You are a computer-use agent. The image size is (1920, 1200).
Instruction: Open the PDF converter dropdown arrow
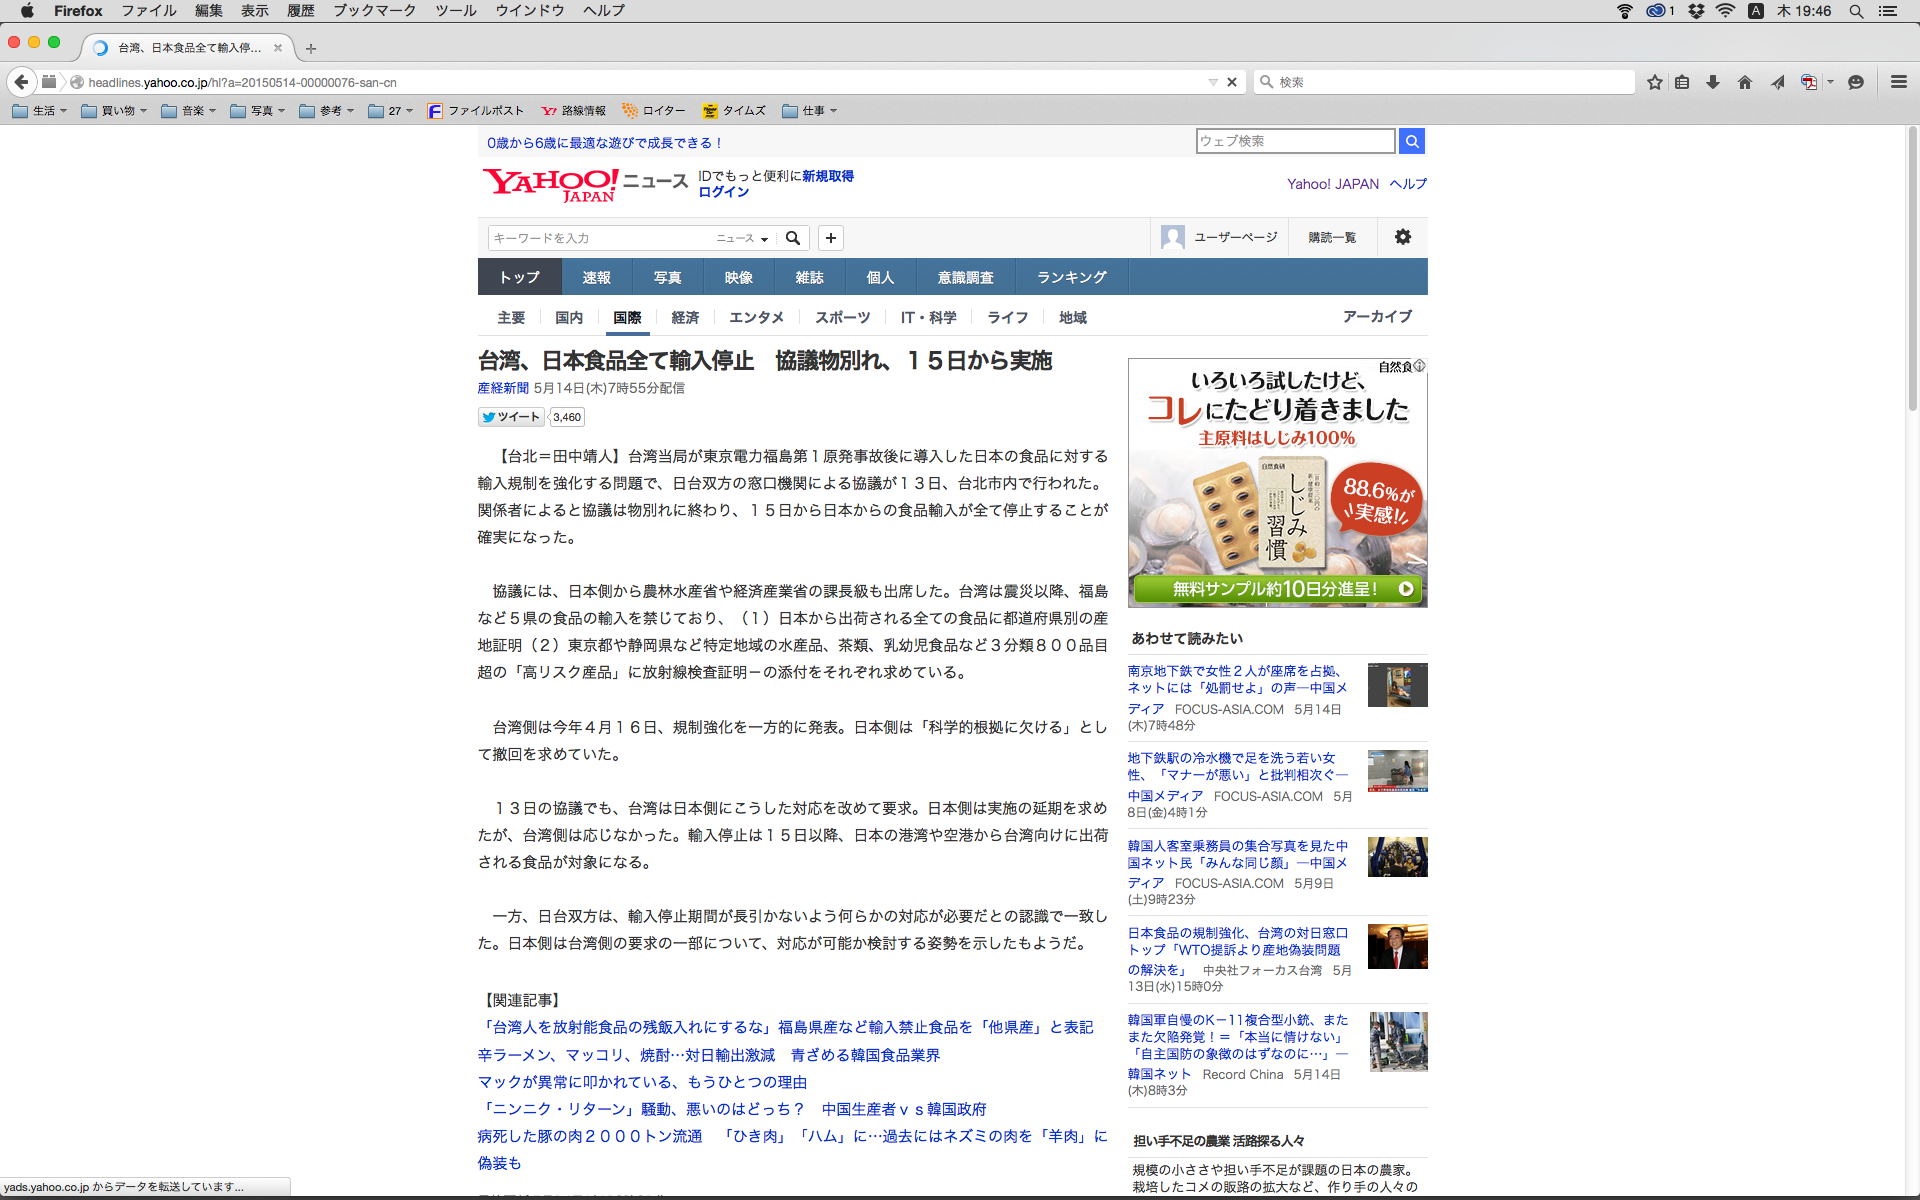tap(1830, 82)
